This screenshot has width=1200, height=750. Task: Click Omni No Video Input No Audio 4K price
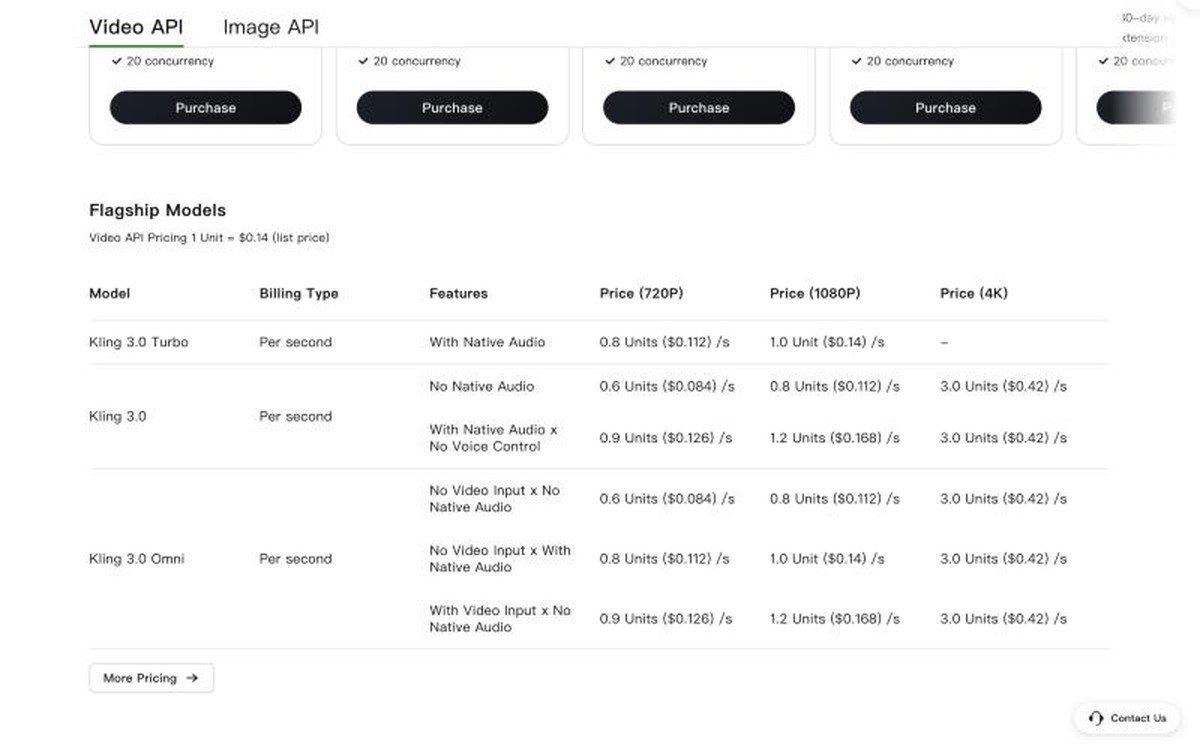tap(1003, 499)
